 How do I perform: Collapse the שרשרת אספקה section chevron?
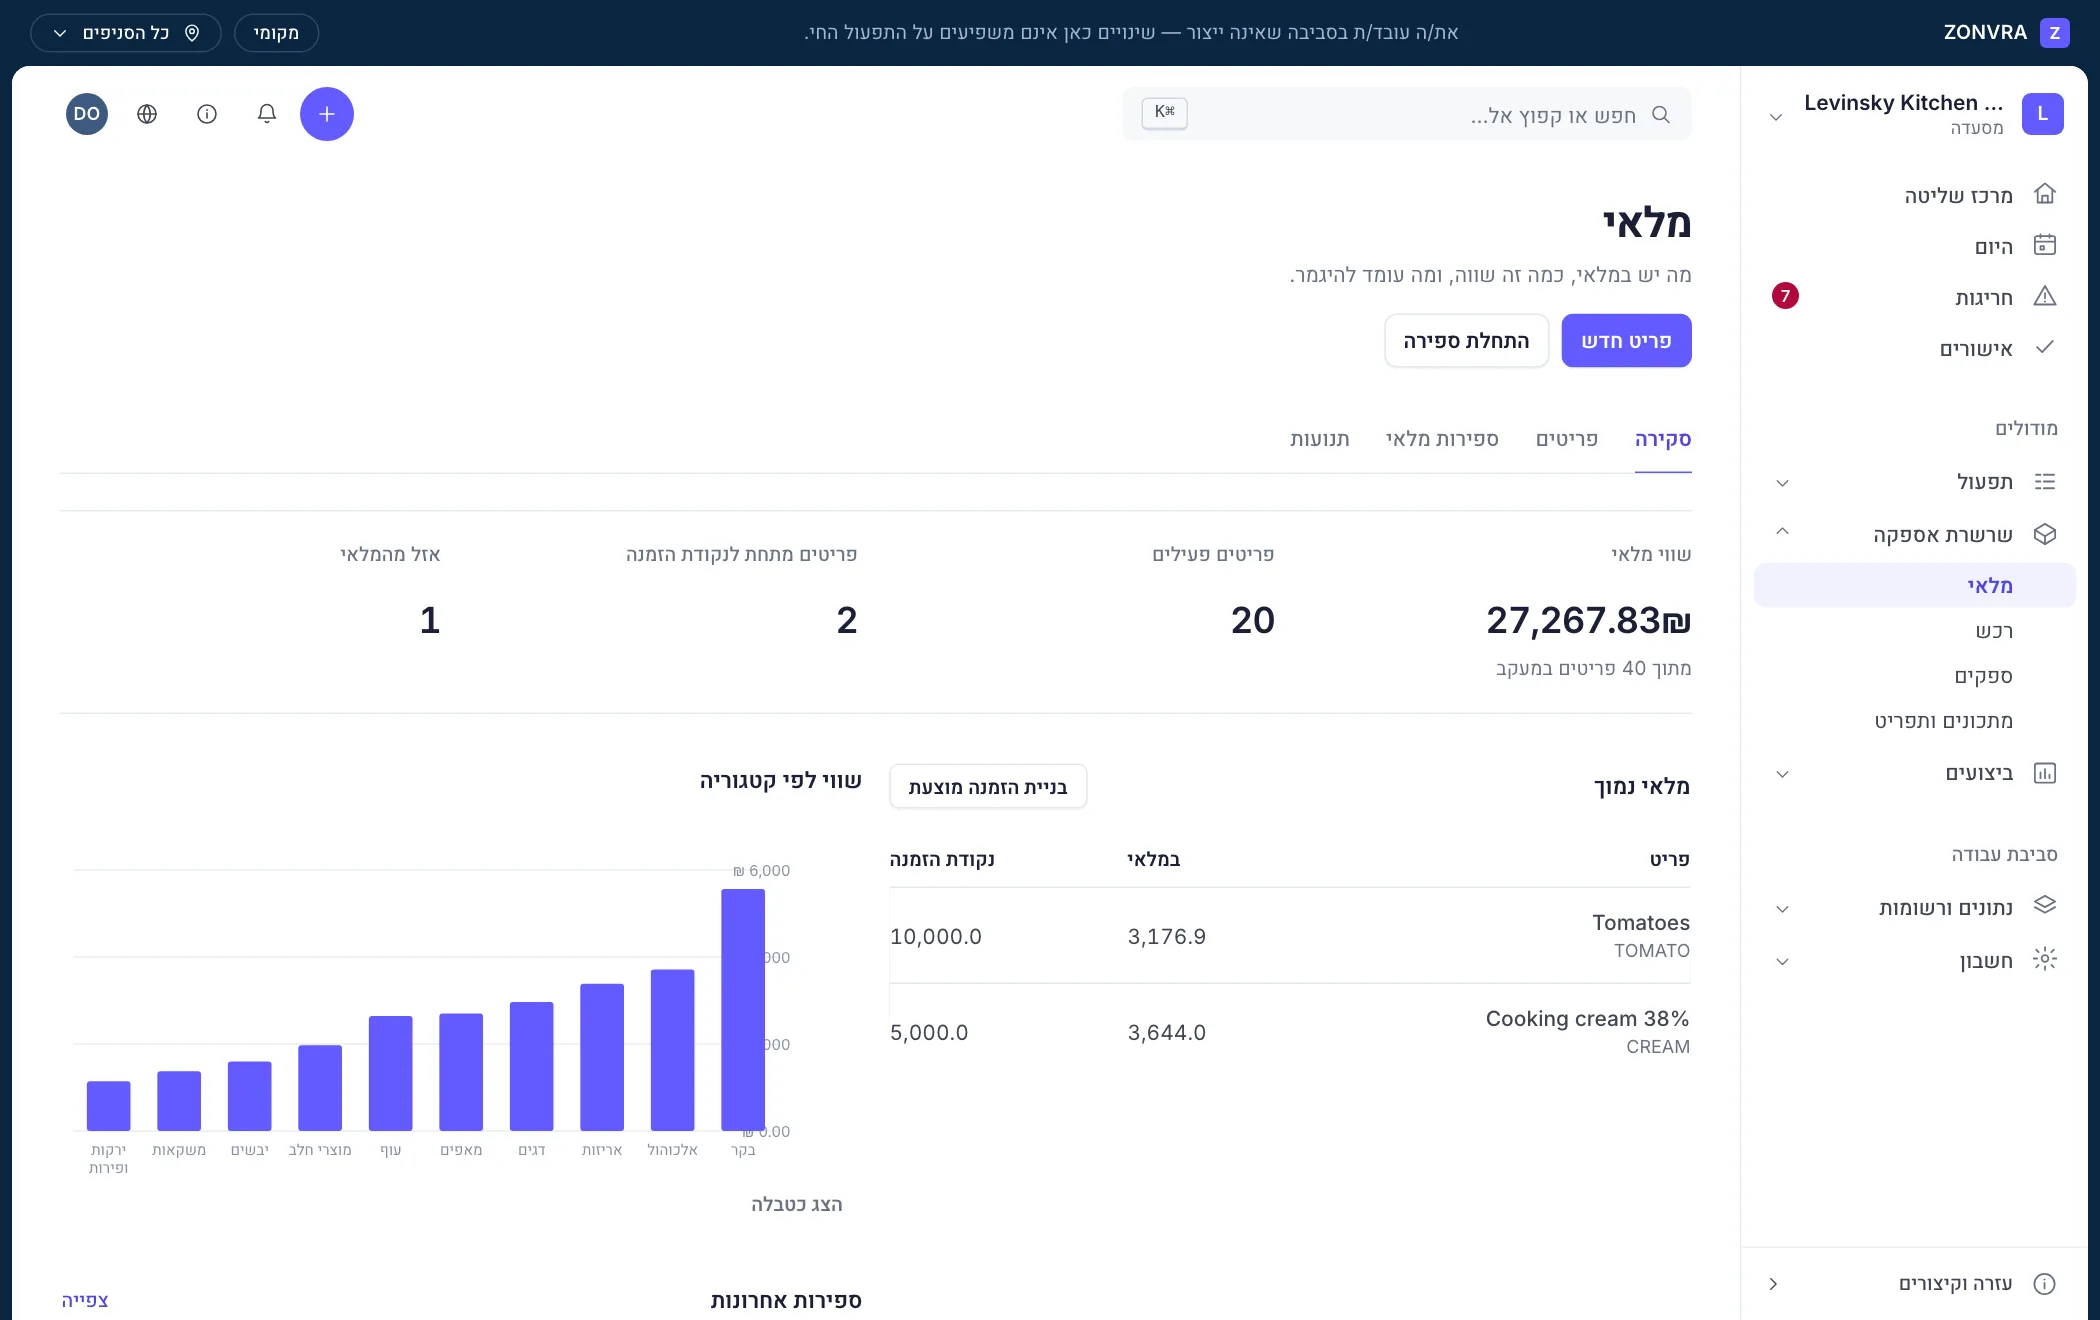[x=1782, y=532]
